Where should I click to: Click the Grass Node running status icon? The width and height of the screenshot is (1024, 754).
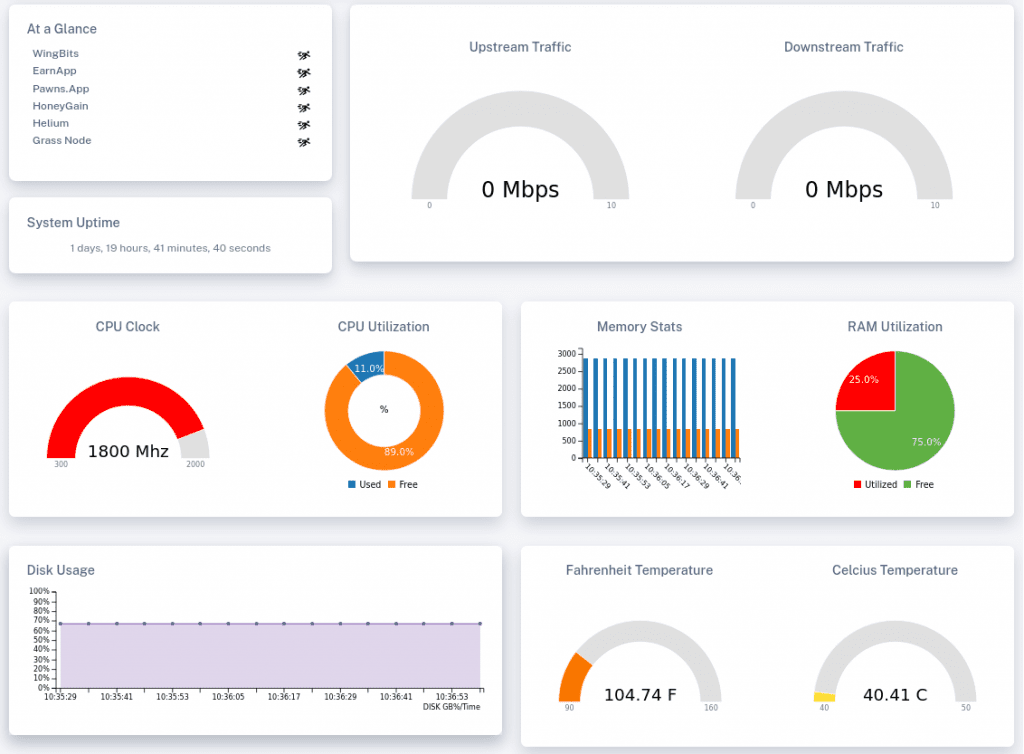click(x=304, y=142)
